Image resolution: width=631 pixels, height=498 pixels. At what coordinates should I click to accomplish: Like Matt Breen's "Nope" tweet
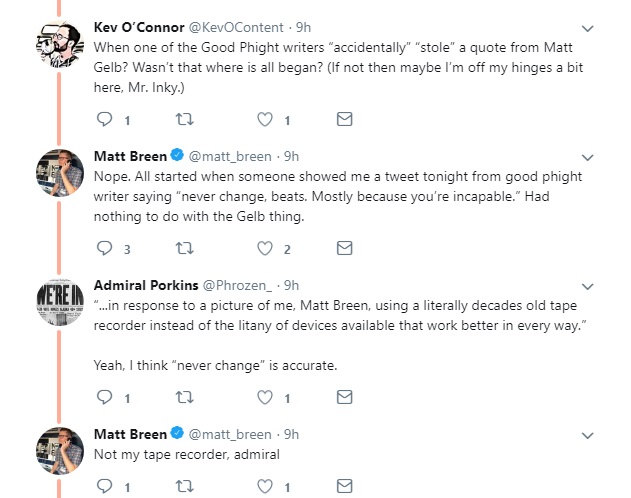point(265,248)
